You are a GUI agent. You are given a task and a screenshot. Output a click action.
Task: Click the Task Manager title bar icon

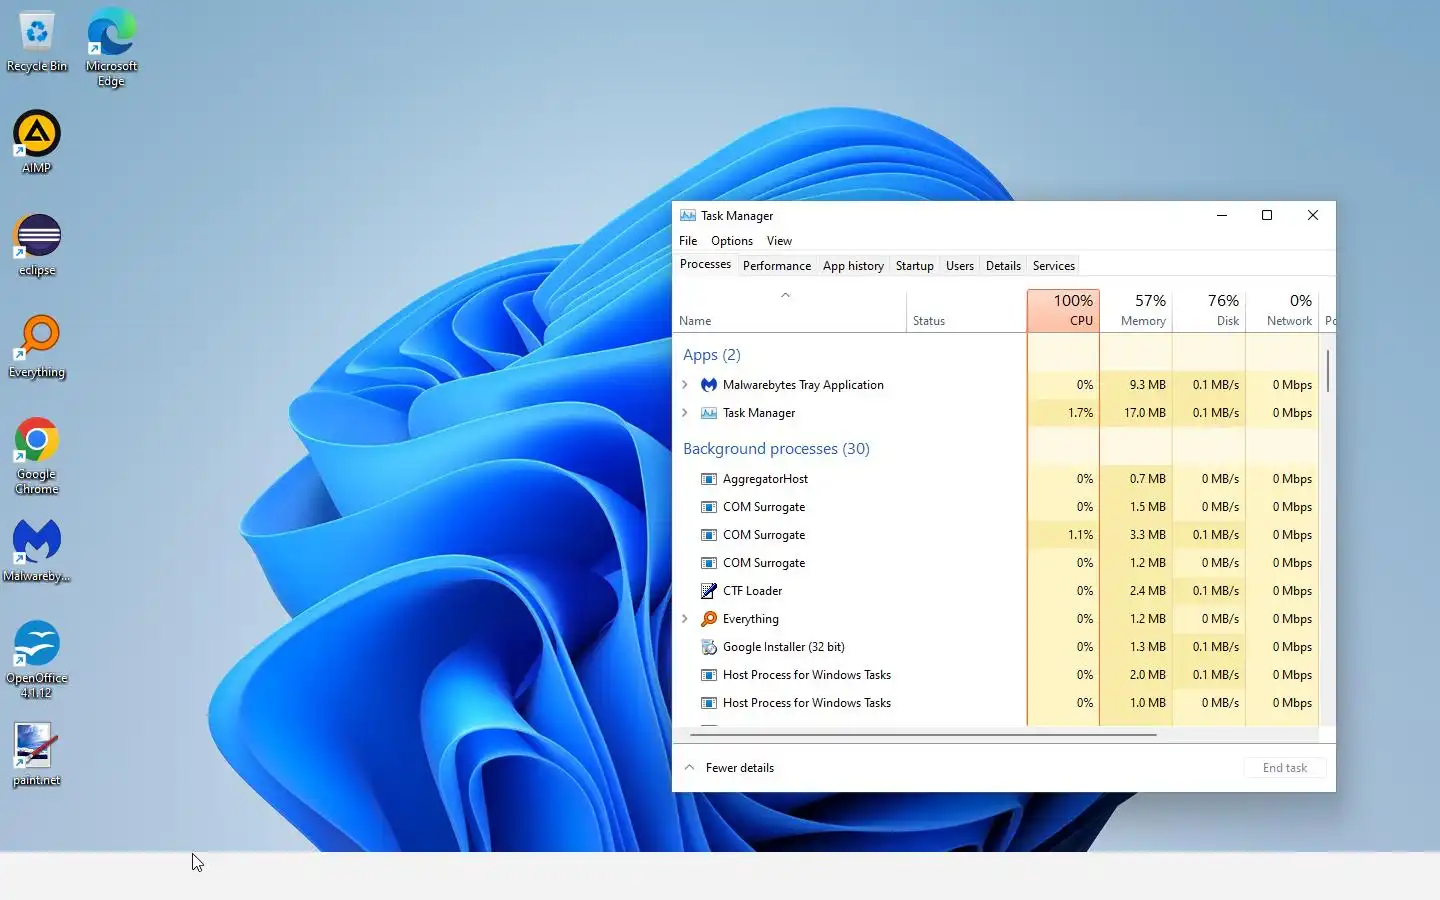coord(688,215)
